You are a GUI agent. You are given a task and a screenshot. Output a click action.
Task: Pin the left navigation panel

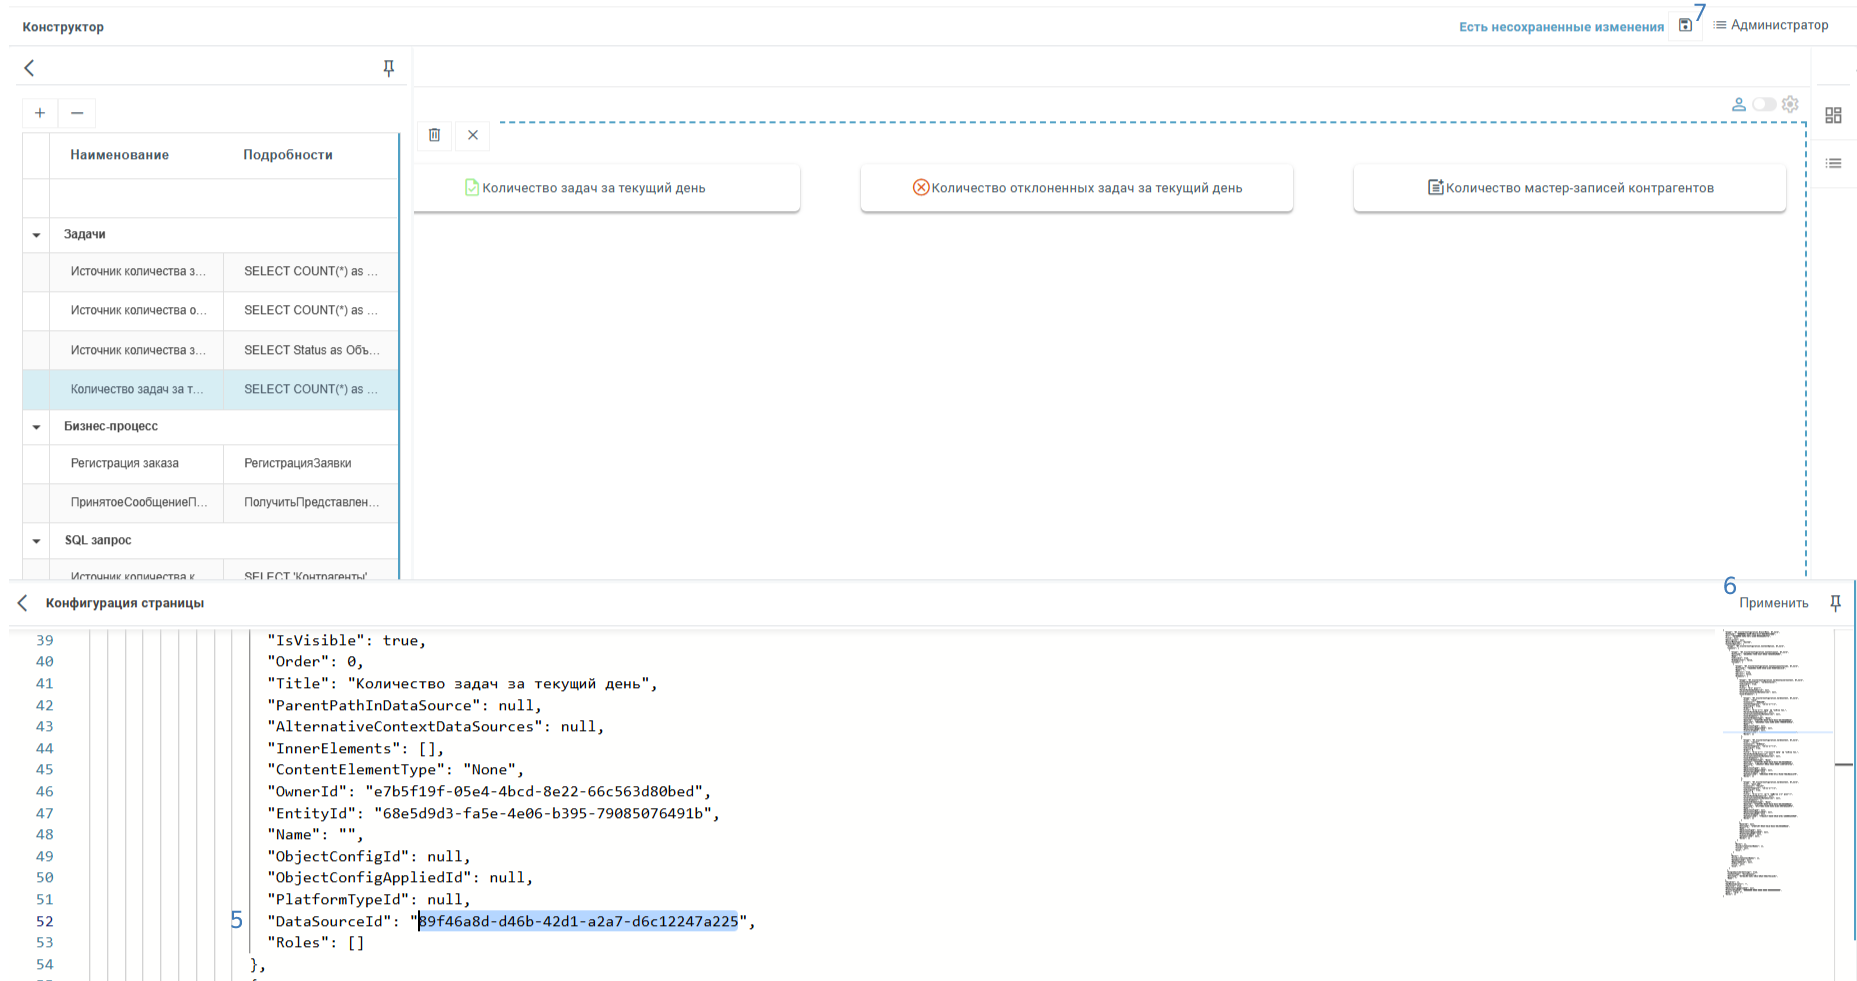click(x=388, y=68)
